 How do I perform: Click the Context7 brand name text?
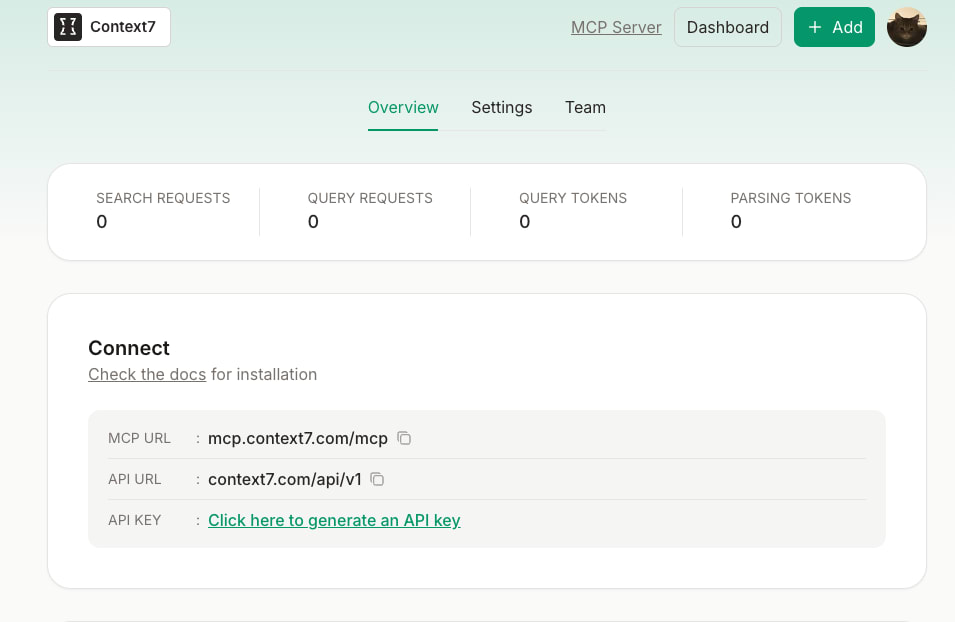[122, 27]
